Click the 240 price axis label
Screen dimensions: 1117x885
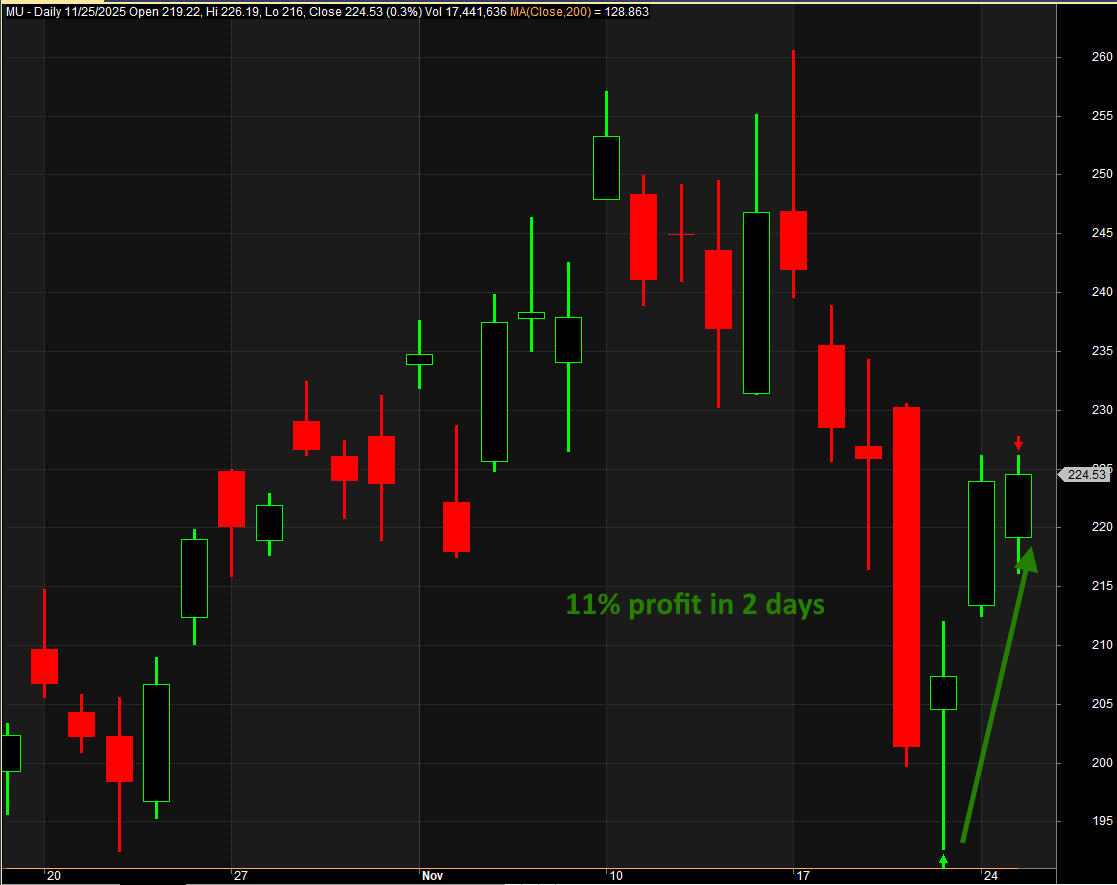pyautogui.click(x=1074, y=292)
